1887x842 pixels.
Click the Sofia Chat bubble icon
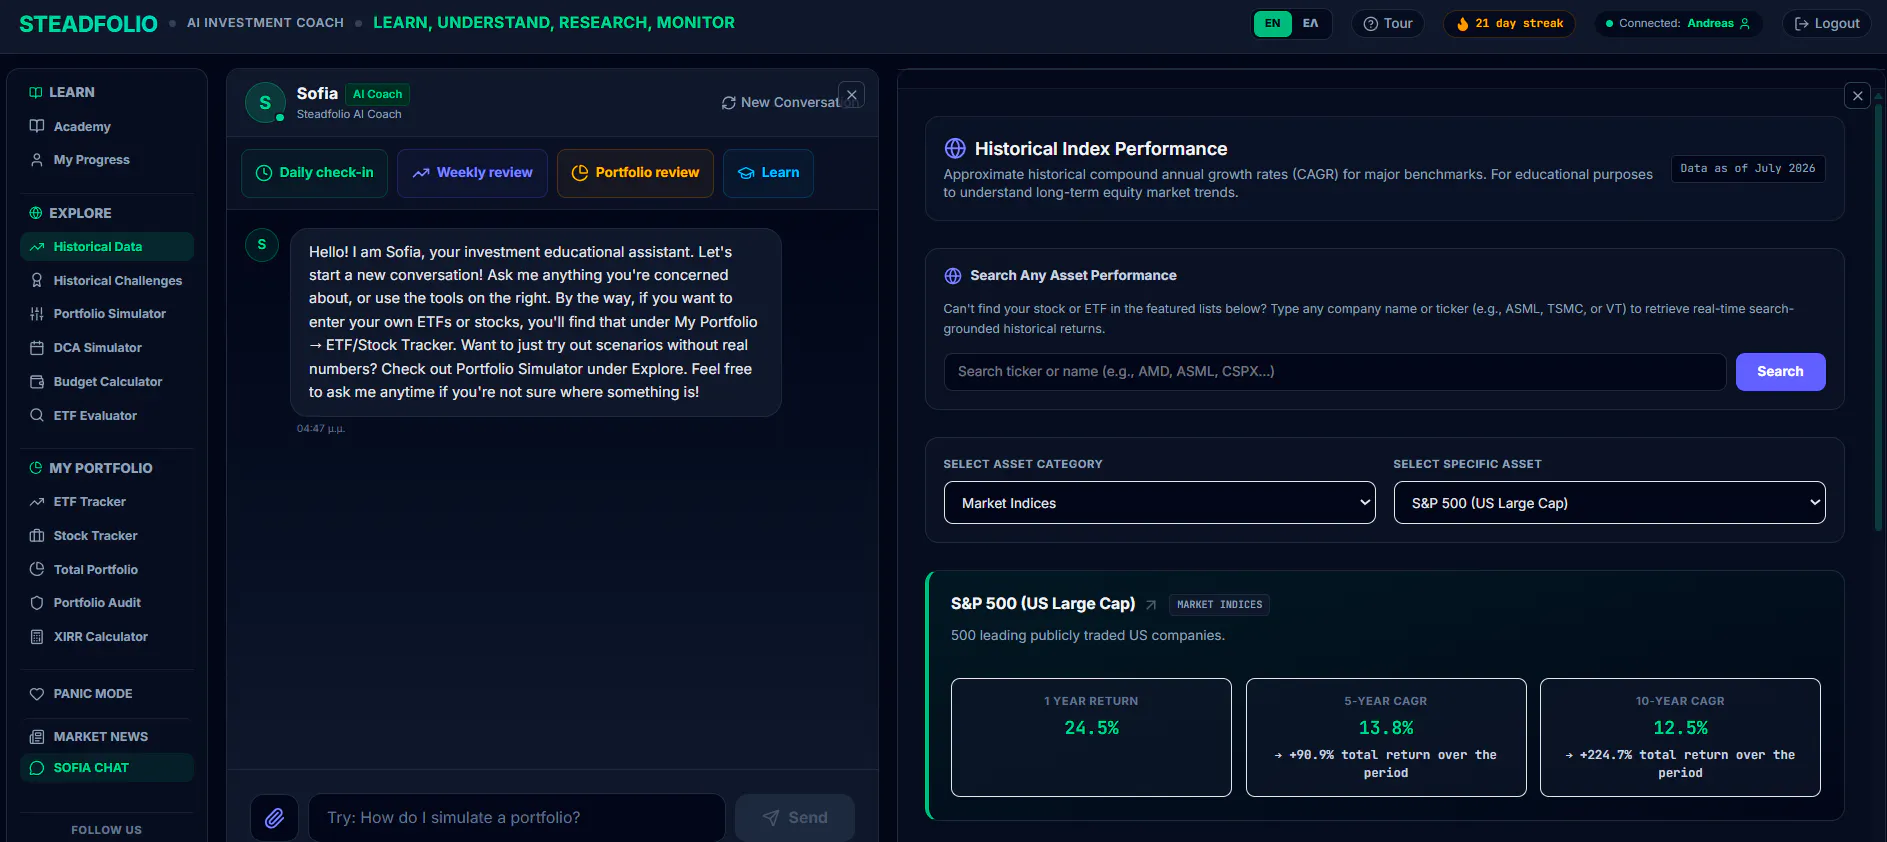pyautogui.click(x=37, y=768)
